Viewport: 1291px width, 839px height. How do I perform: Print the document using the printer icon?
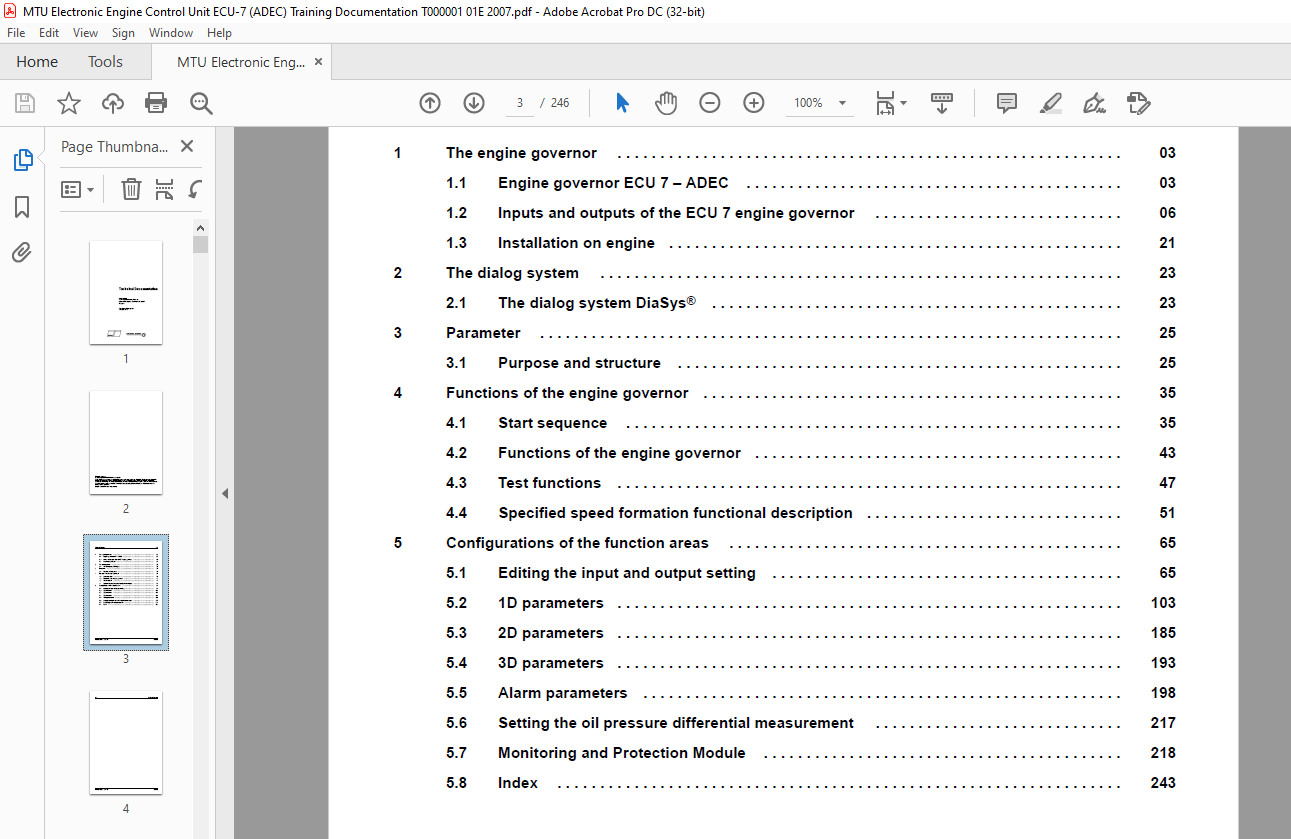pos(156,103)
